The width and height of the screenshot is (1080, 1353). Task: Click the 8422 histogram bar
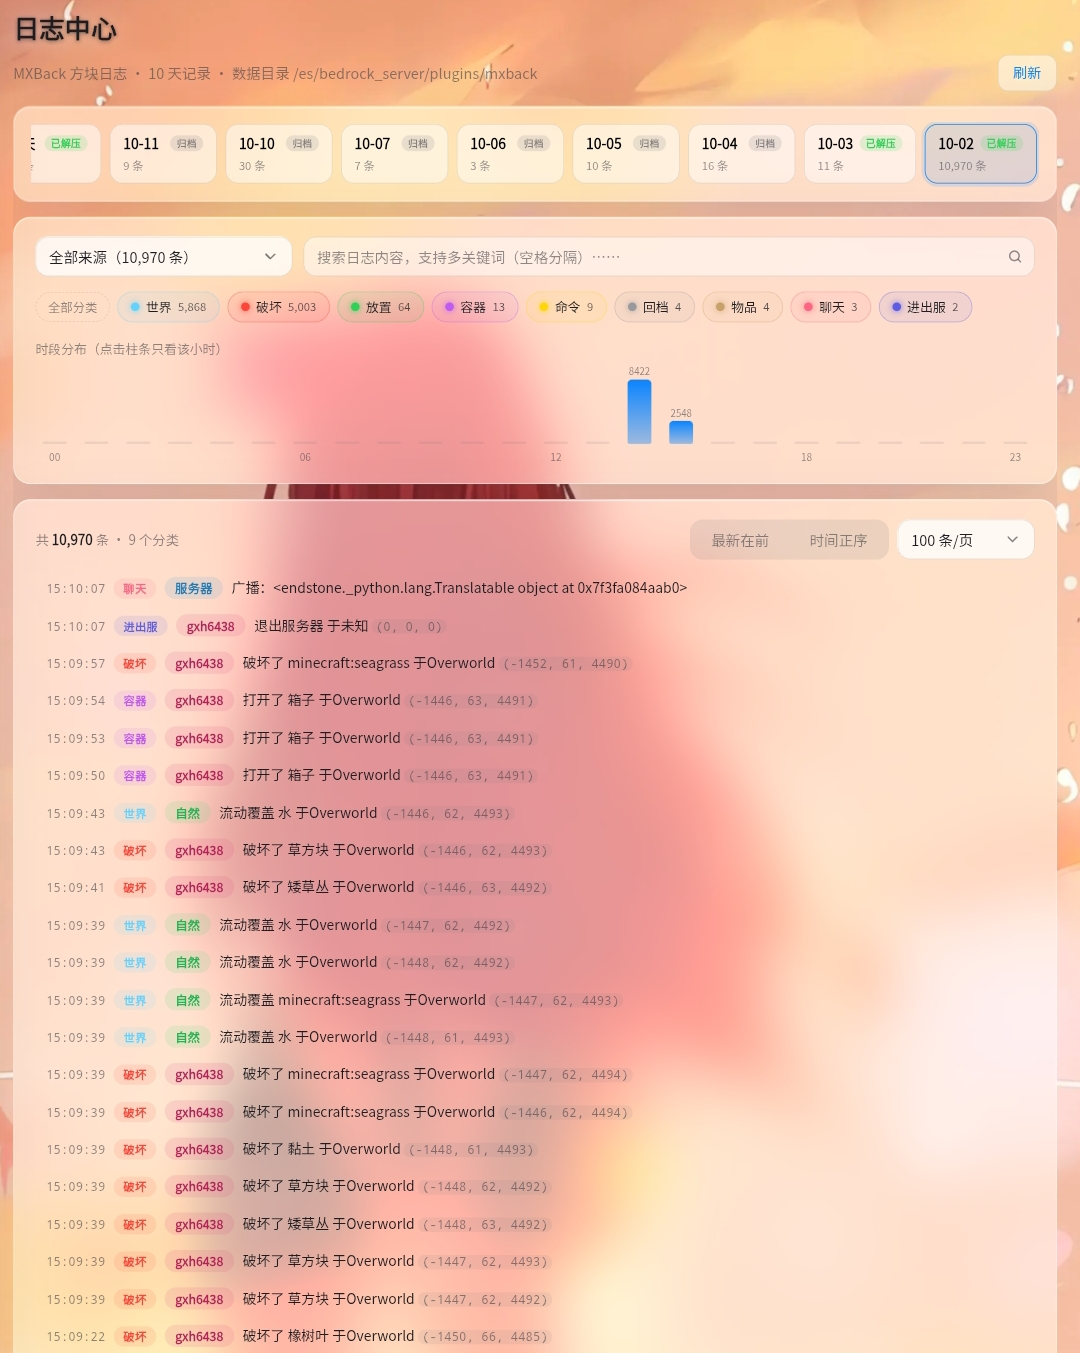tap(639, 411)
